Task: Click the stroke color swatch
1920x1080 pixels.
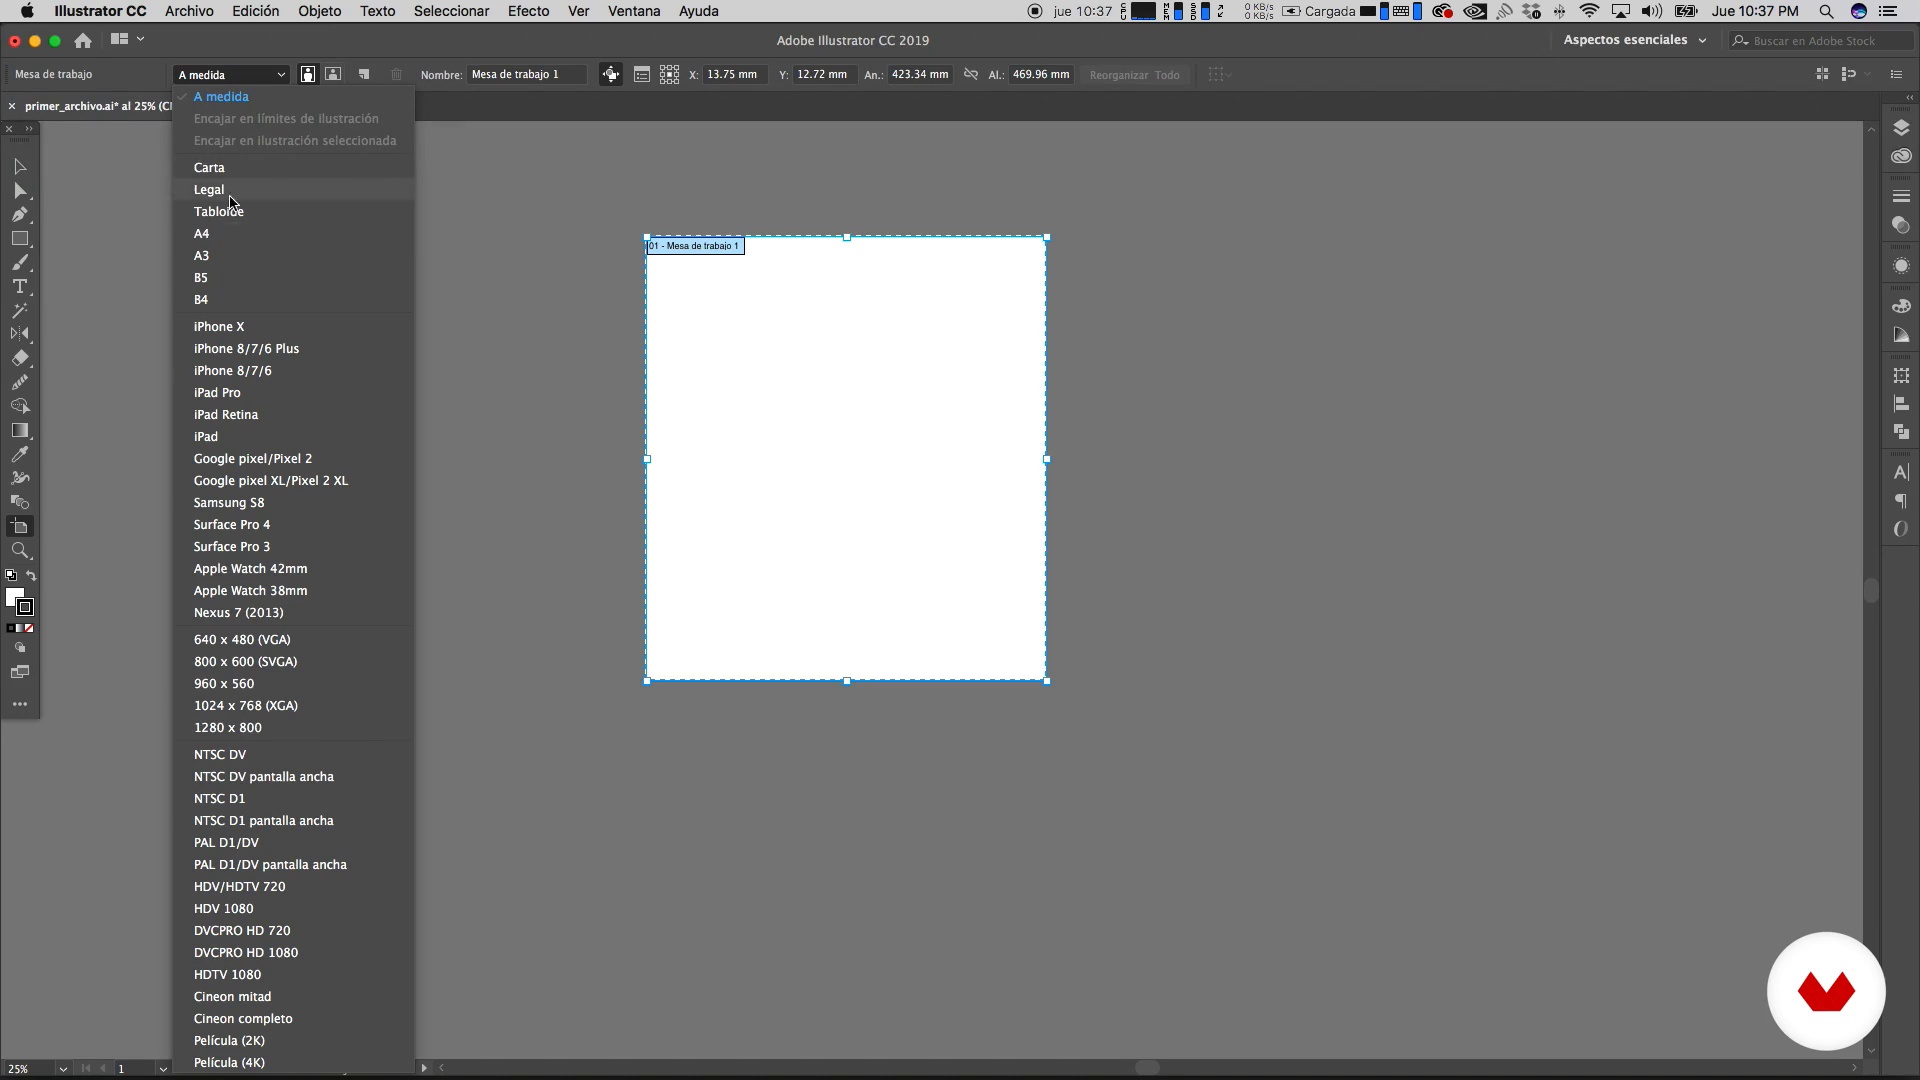Action: (x=25, y=607)
